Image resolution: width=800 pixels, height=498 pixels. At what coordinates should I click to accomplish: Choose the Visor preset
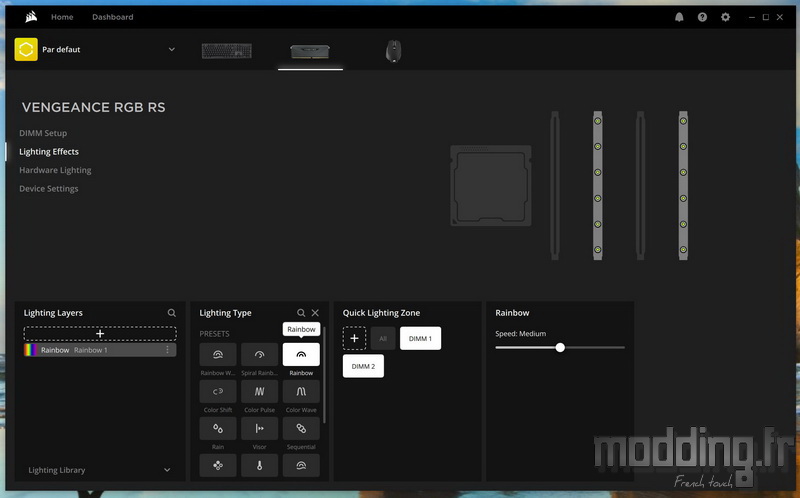coord(259,428)
